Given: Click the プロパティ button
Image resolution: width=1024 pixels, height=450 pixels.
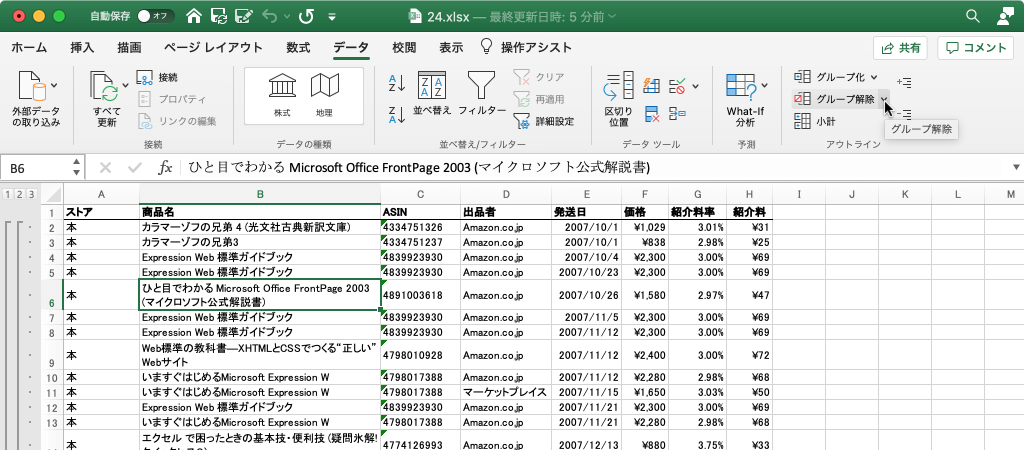Looking at the screenshot, I should pos(172,99).
